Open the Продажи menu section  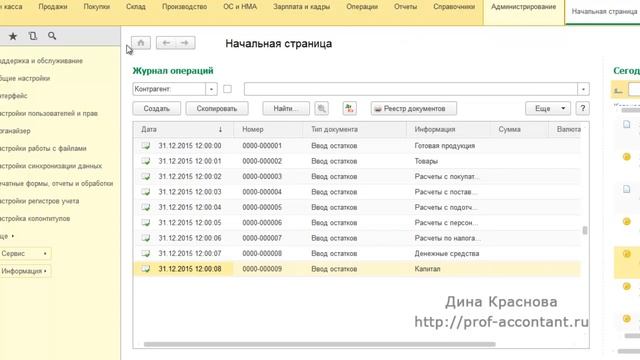(x=53, y=7)
